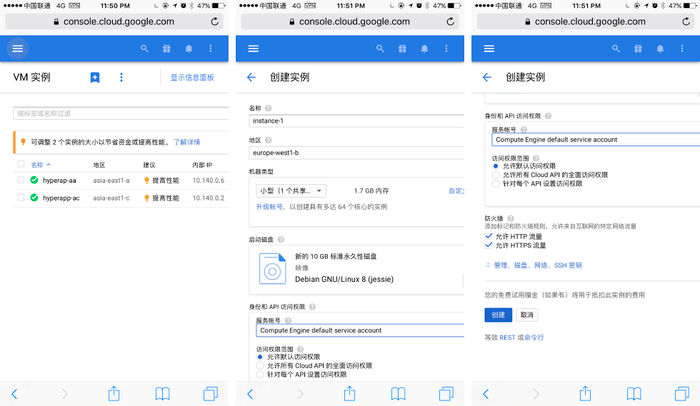Open the machine type dropdown showing 小型
The width and height of the screenshot is (700, 406).
pos(291,191)
